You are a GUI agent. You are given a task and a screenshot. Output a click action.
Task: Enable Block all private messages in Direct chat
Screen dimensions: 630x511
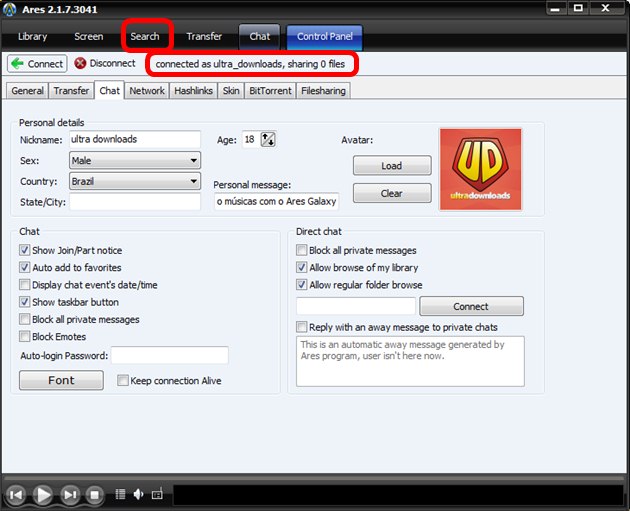[301, 250]
